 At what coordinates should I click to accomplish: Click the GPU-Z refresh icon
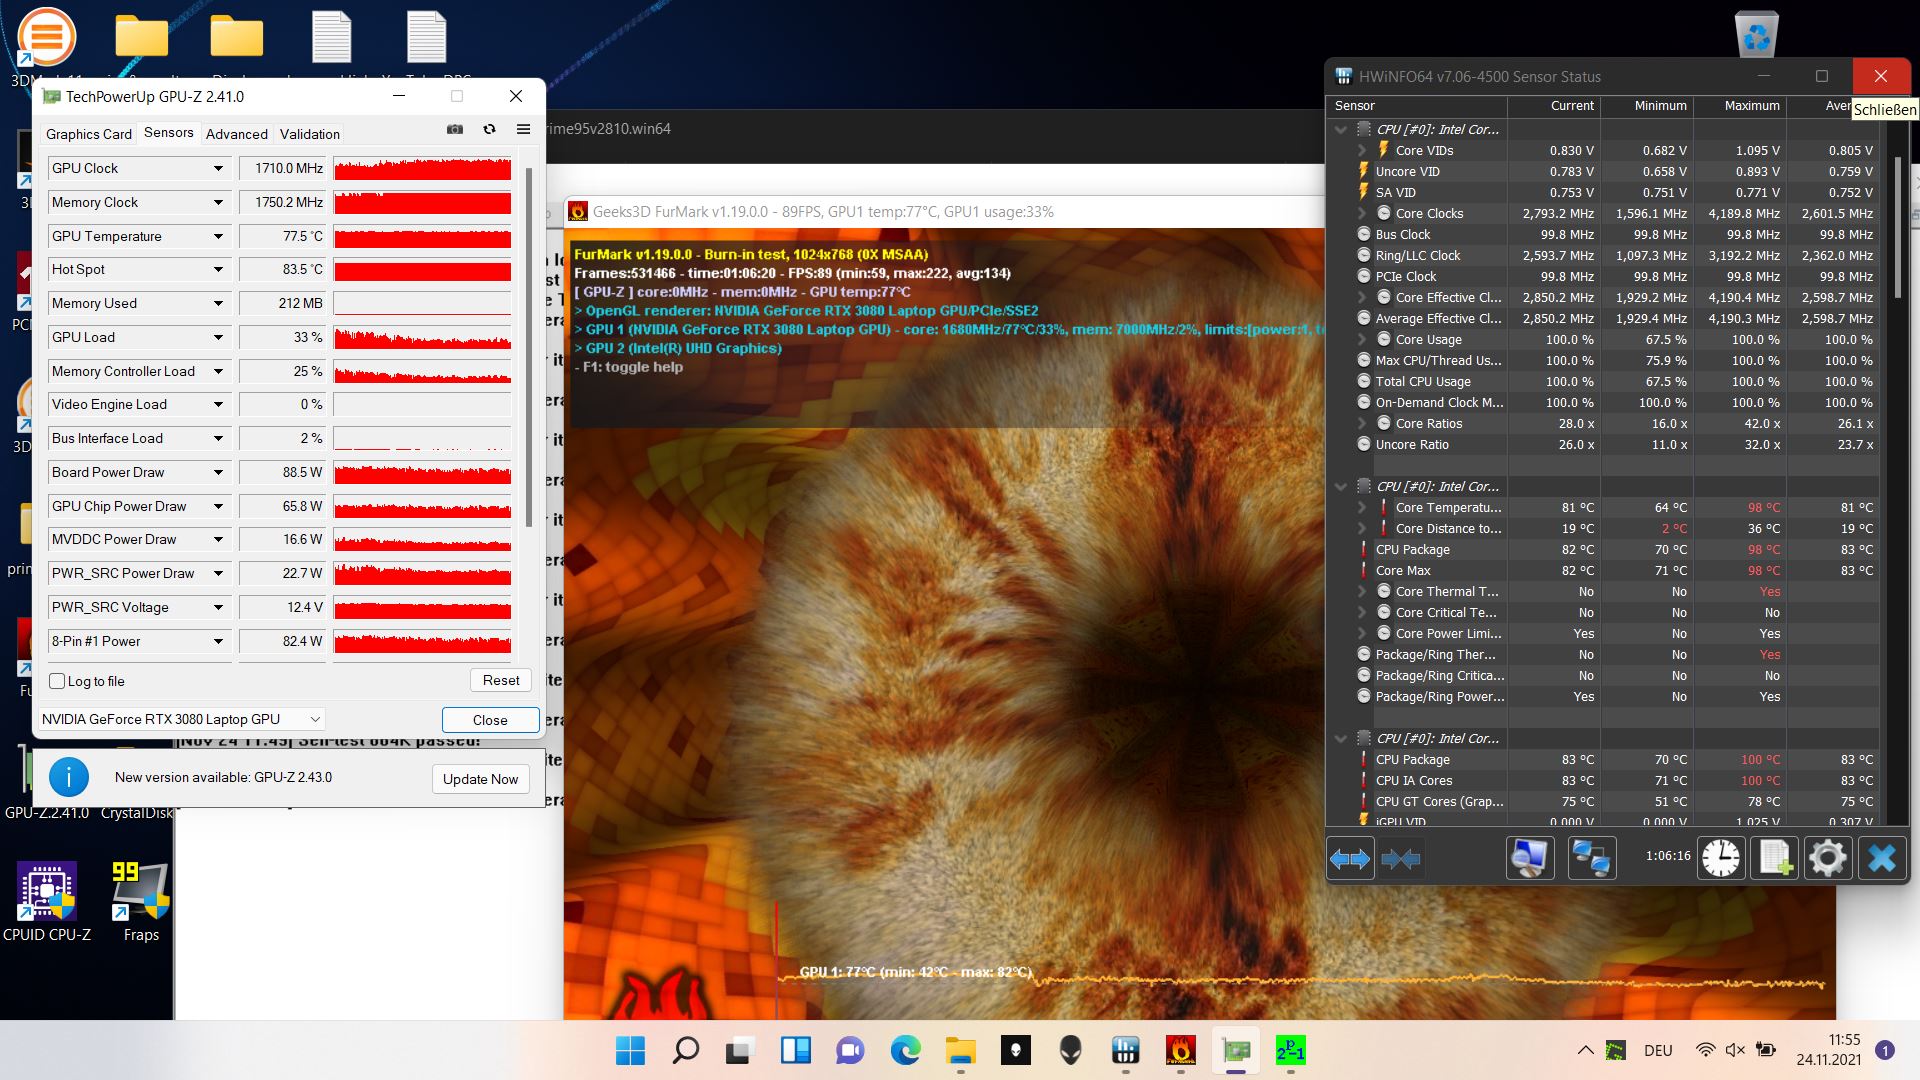point(489,129)
